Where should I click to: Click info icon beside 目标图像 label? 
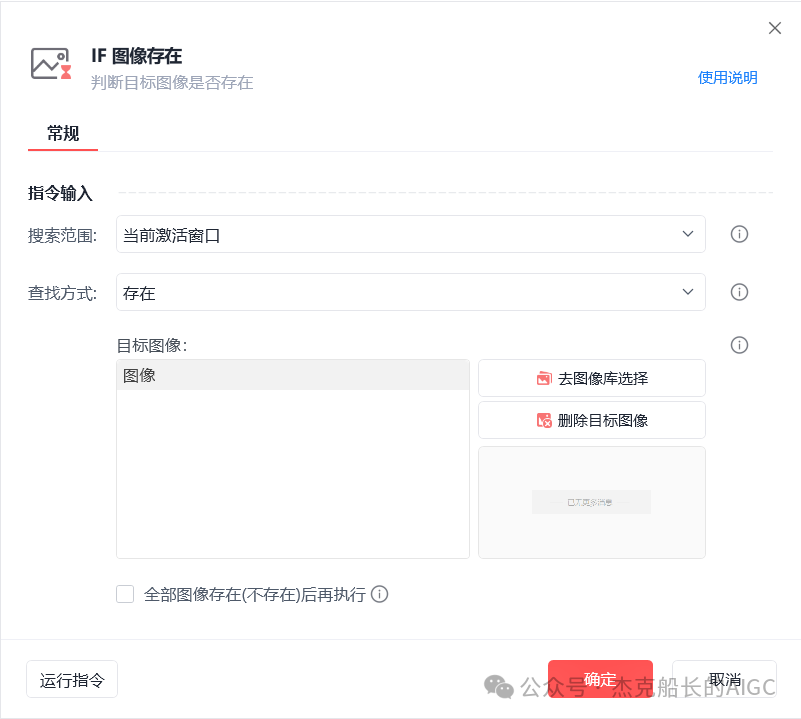pos(739,345)
